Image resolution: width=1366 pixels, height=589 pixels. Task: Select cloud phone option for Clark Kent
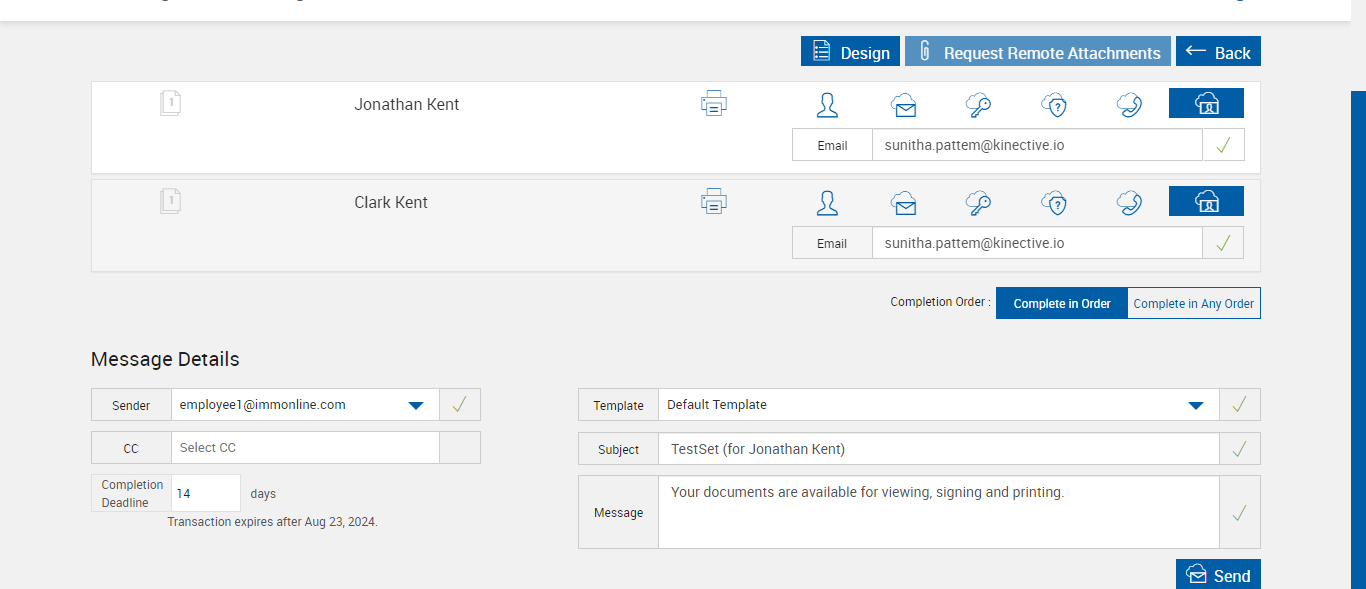pyautogui.click(x=1129, y=203)
